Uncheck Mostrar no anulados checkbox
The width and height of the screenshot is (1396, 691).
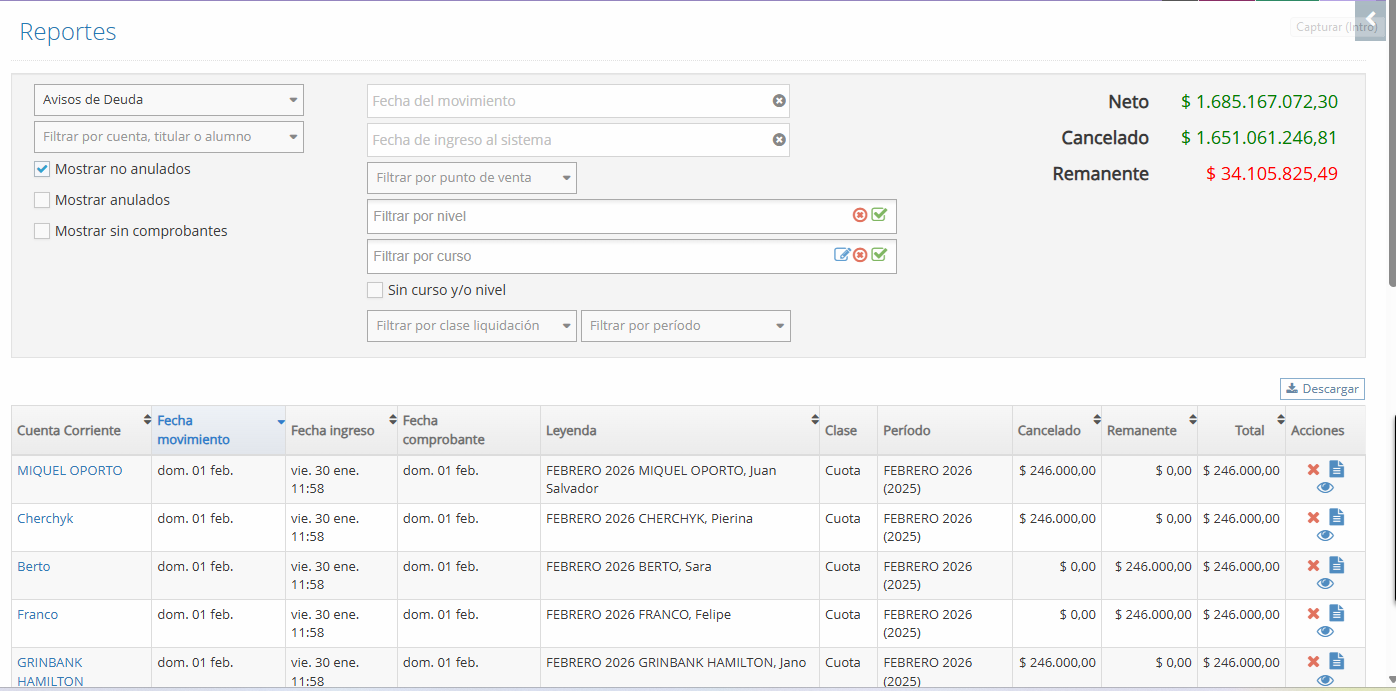click(x=42, y=170)
